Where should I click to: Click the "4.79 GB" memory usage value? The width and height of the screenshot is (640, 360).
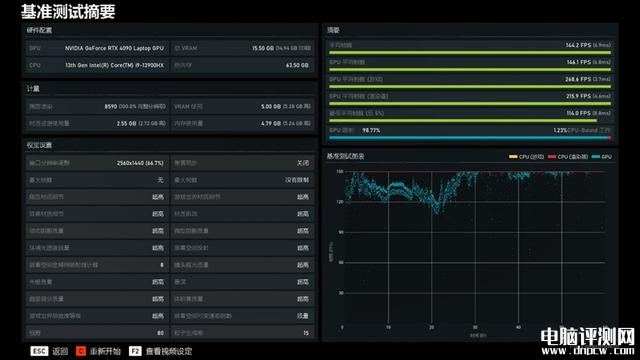271,123
